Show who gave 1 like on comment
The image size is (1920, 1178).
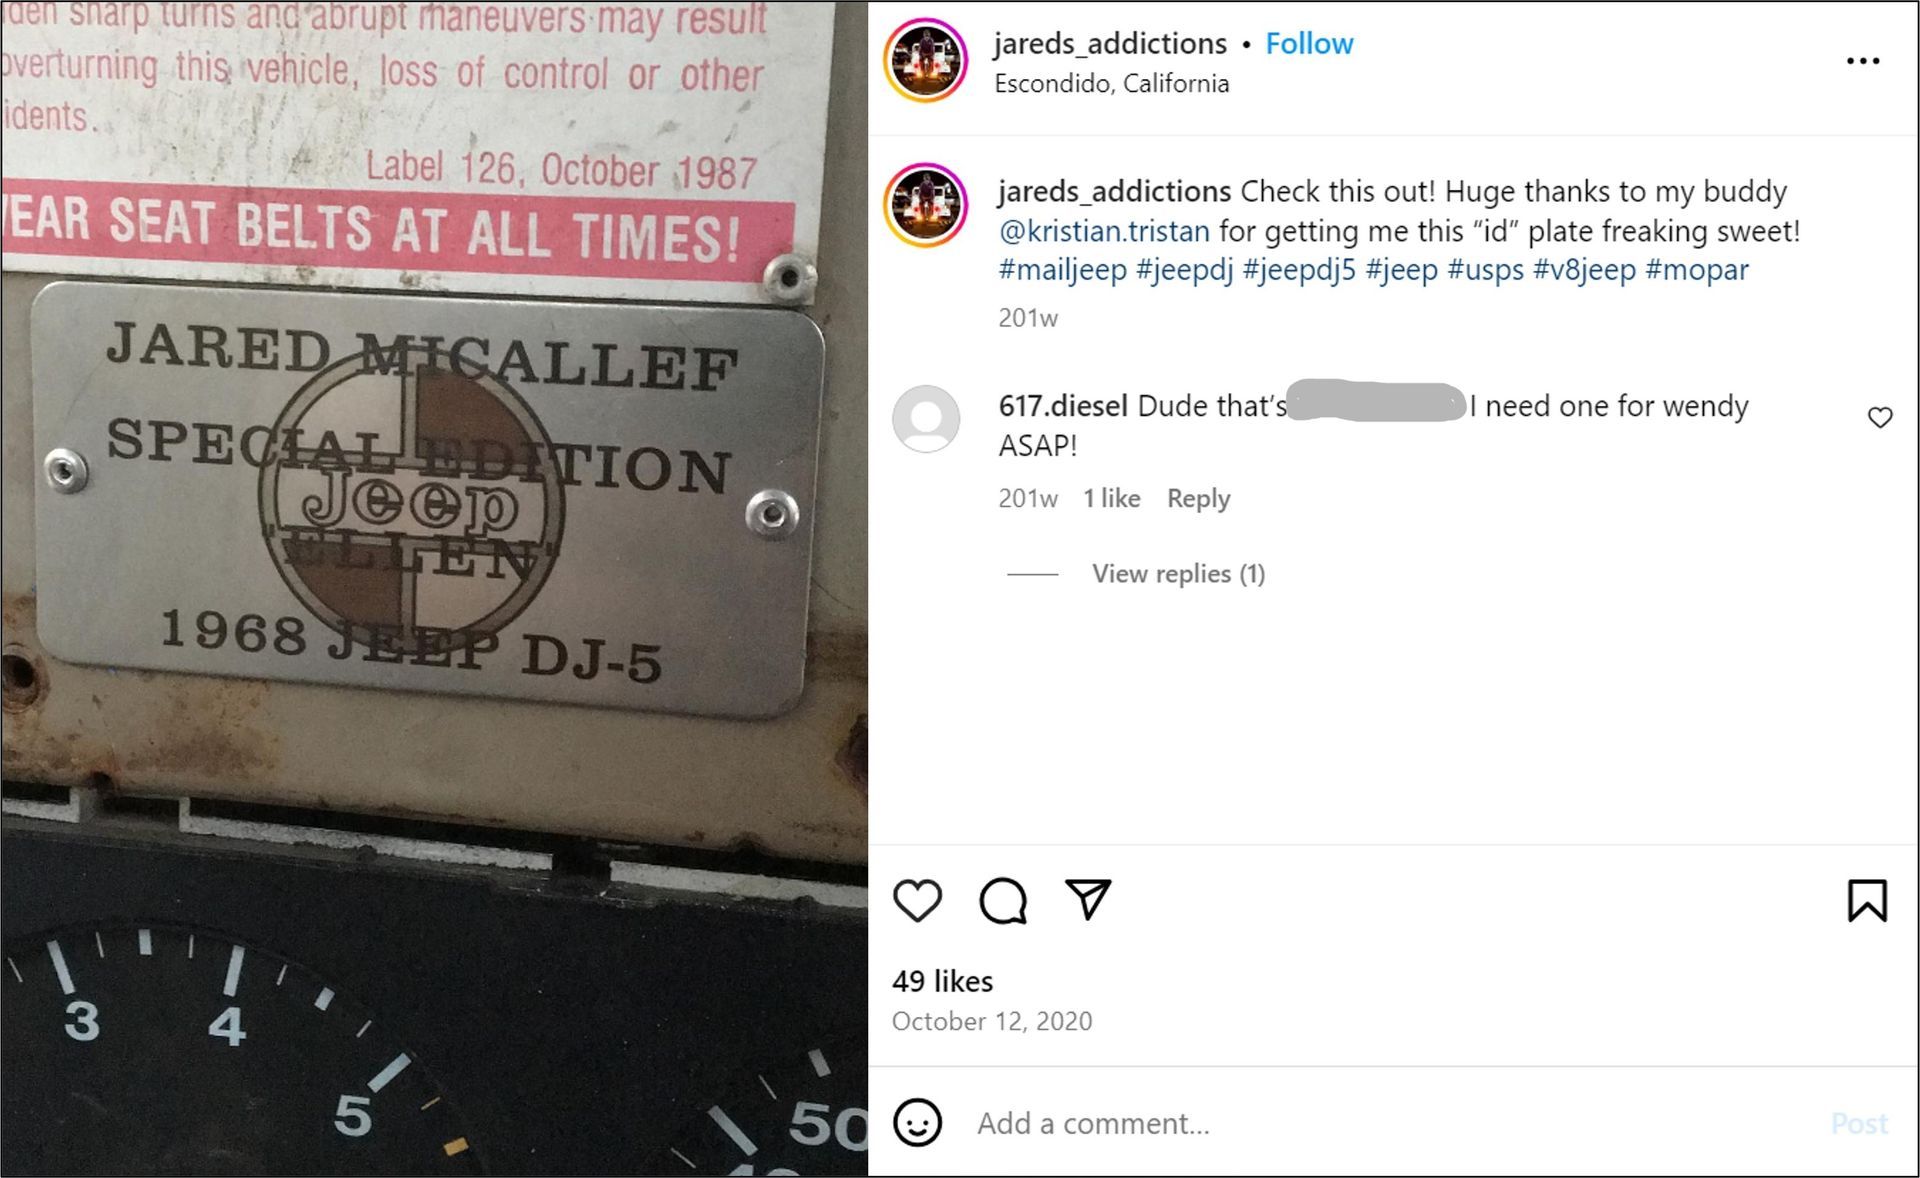tap(1112, 498)
